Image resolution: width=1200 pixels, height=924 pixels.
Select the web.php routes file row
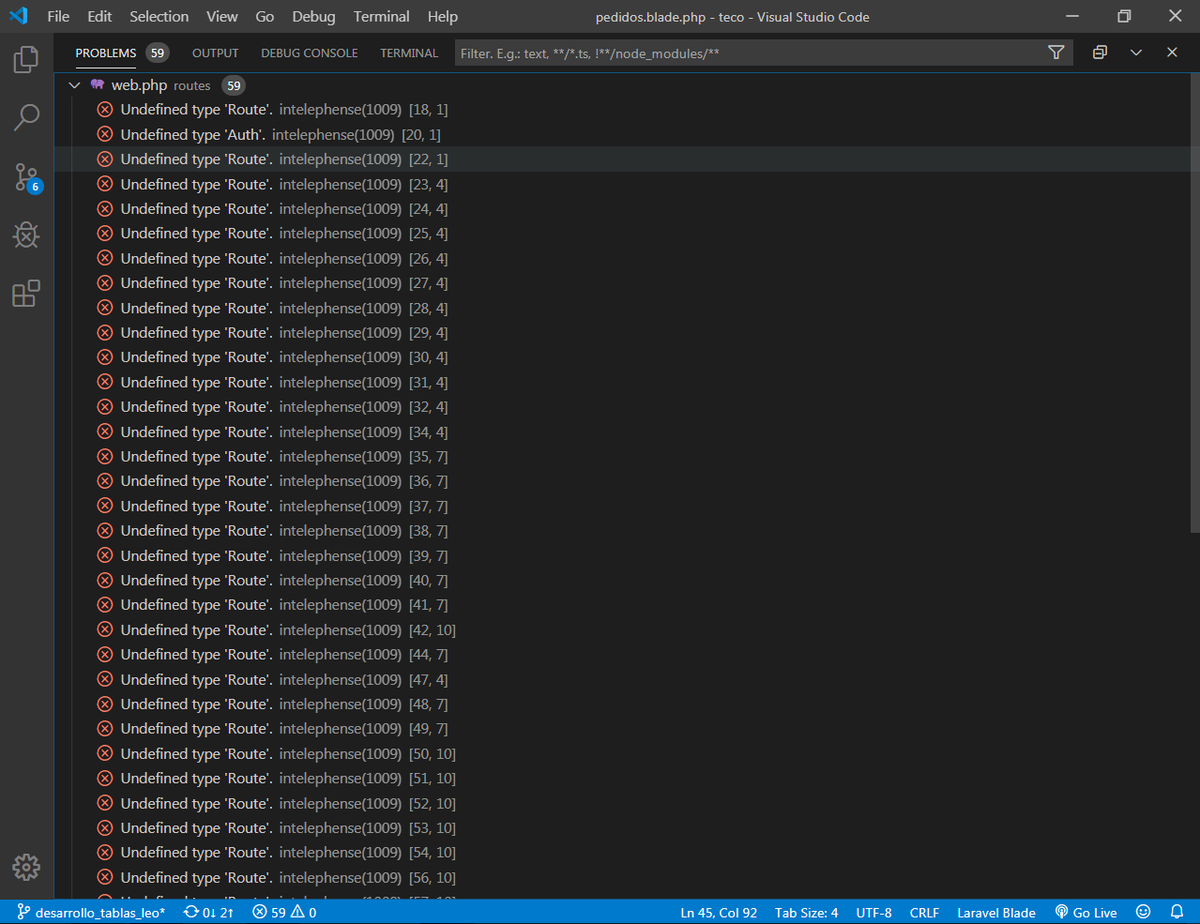tap(627, 85)
